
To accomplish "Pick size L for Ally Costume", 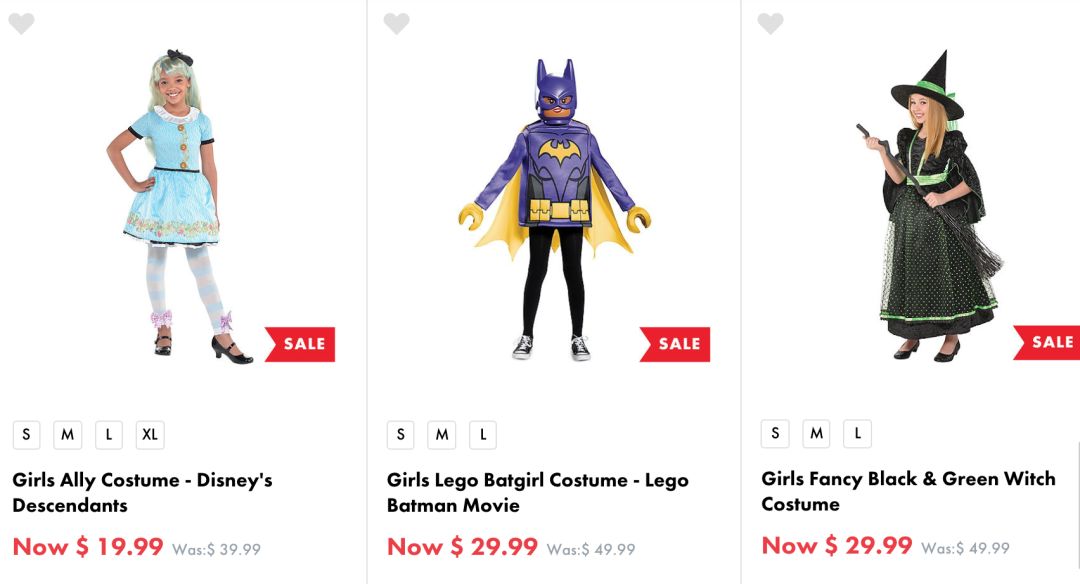I will [108, 435].
